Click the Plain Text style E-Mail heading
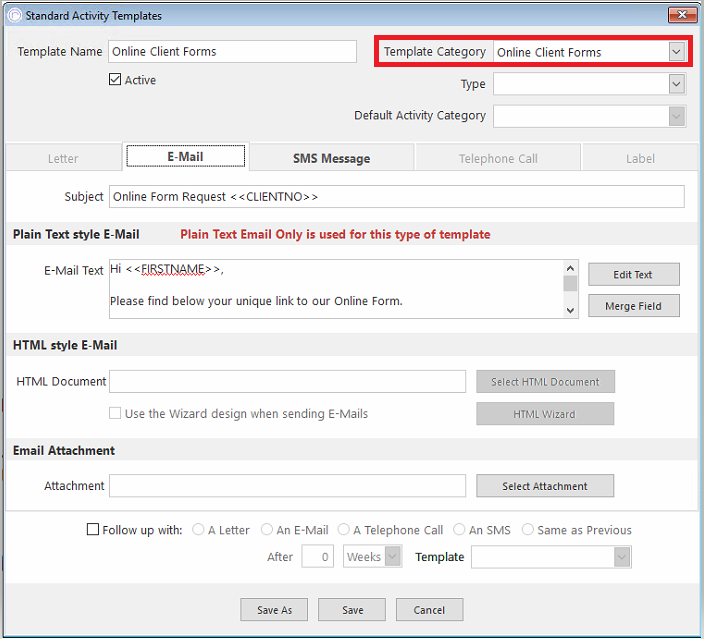This screenshot has height=639, width=704. 76,234
